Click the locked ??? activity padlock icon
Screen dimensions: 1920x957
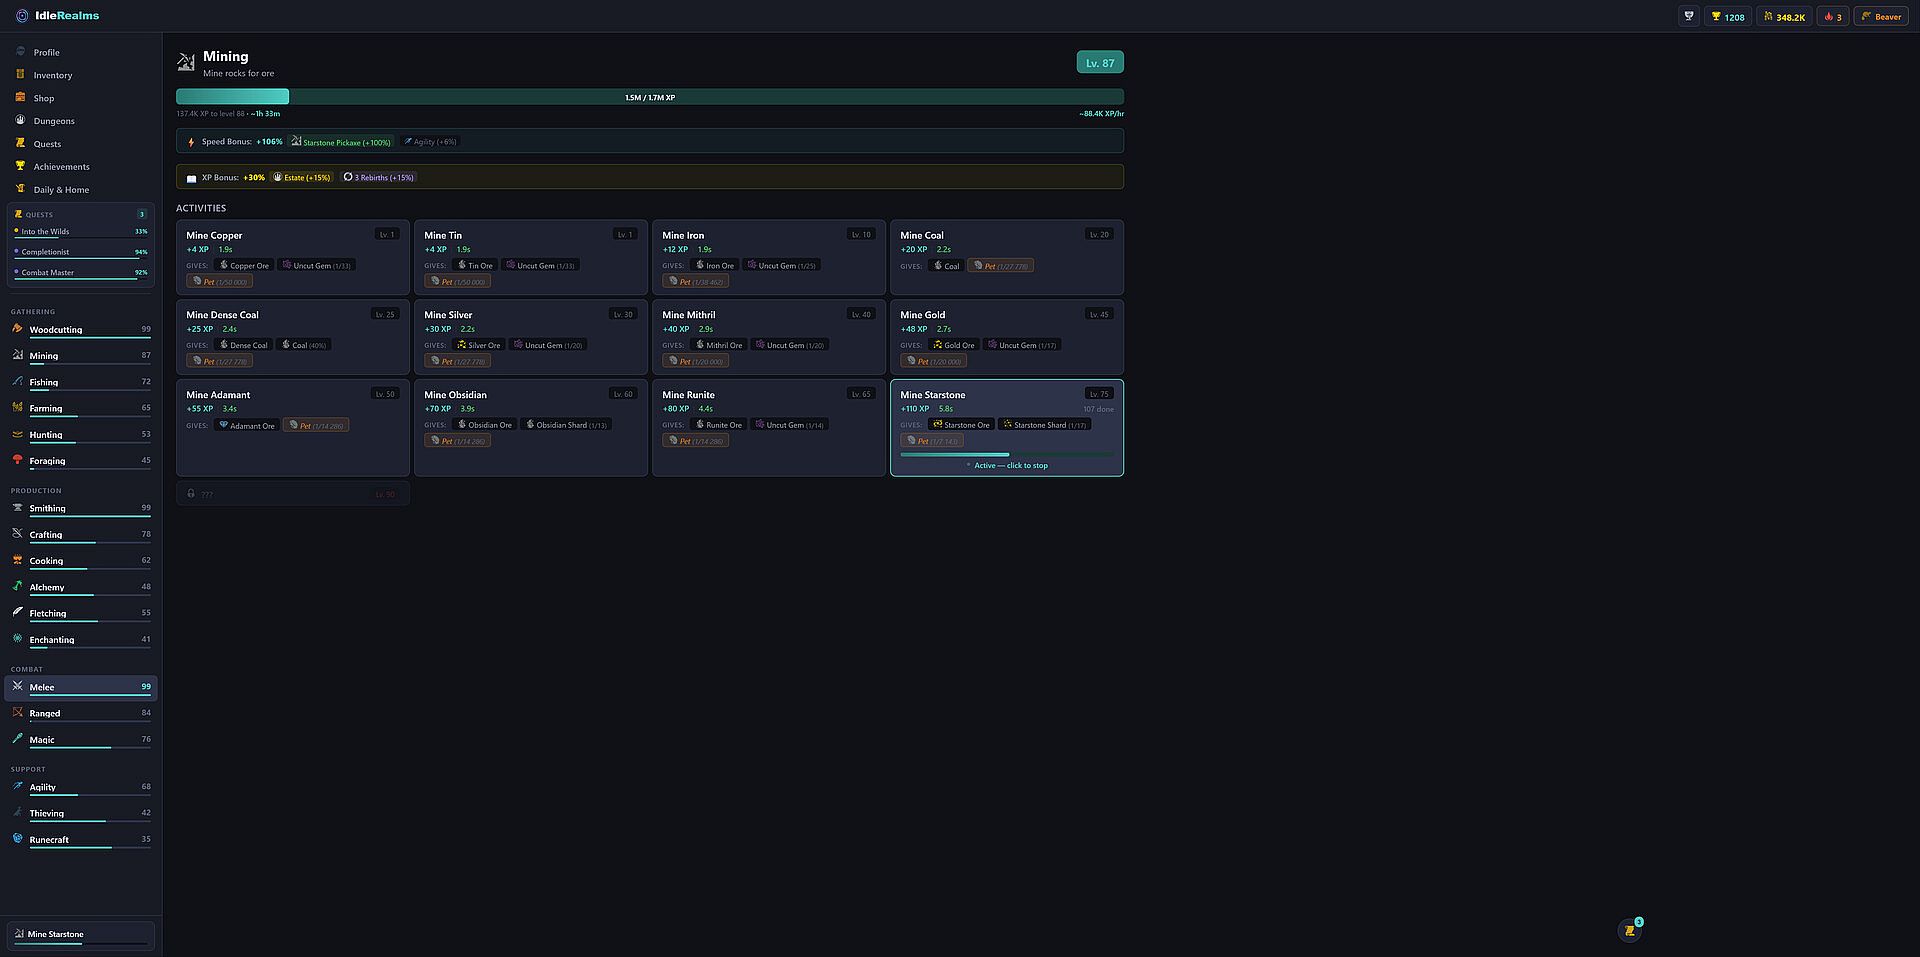(x=192, y=494)
